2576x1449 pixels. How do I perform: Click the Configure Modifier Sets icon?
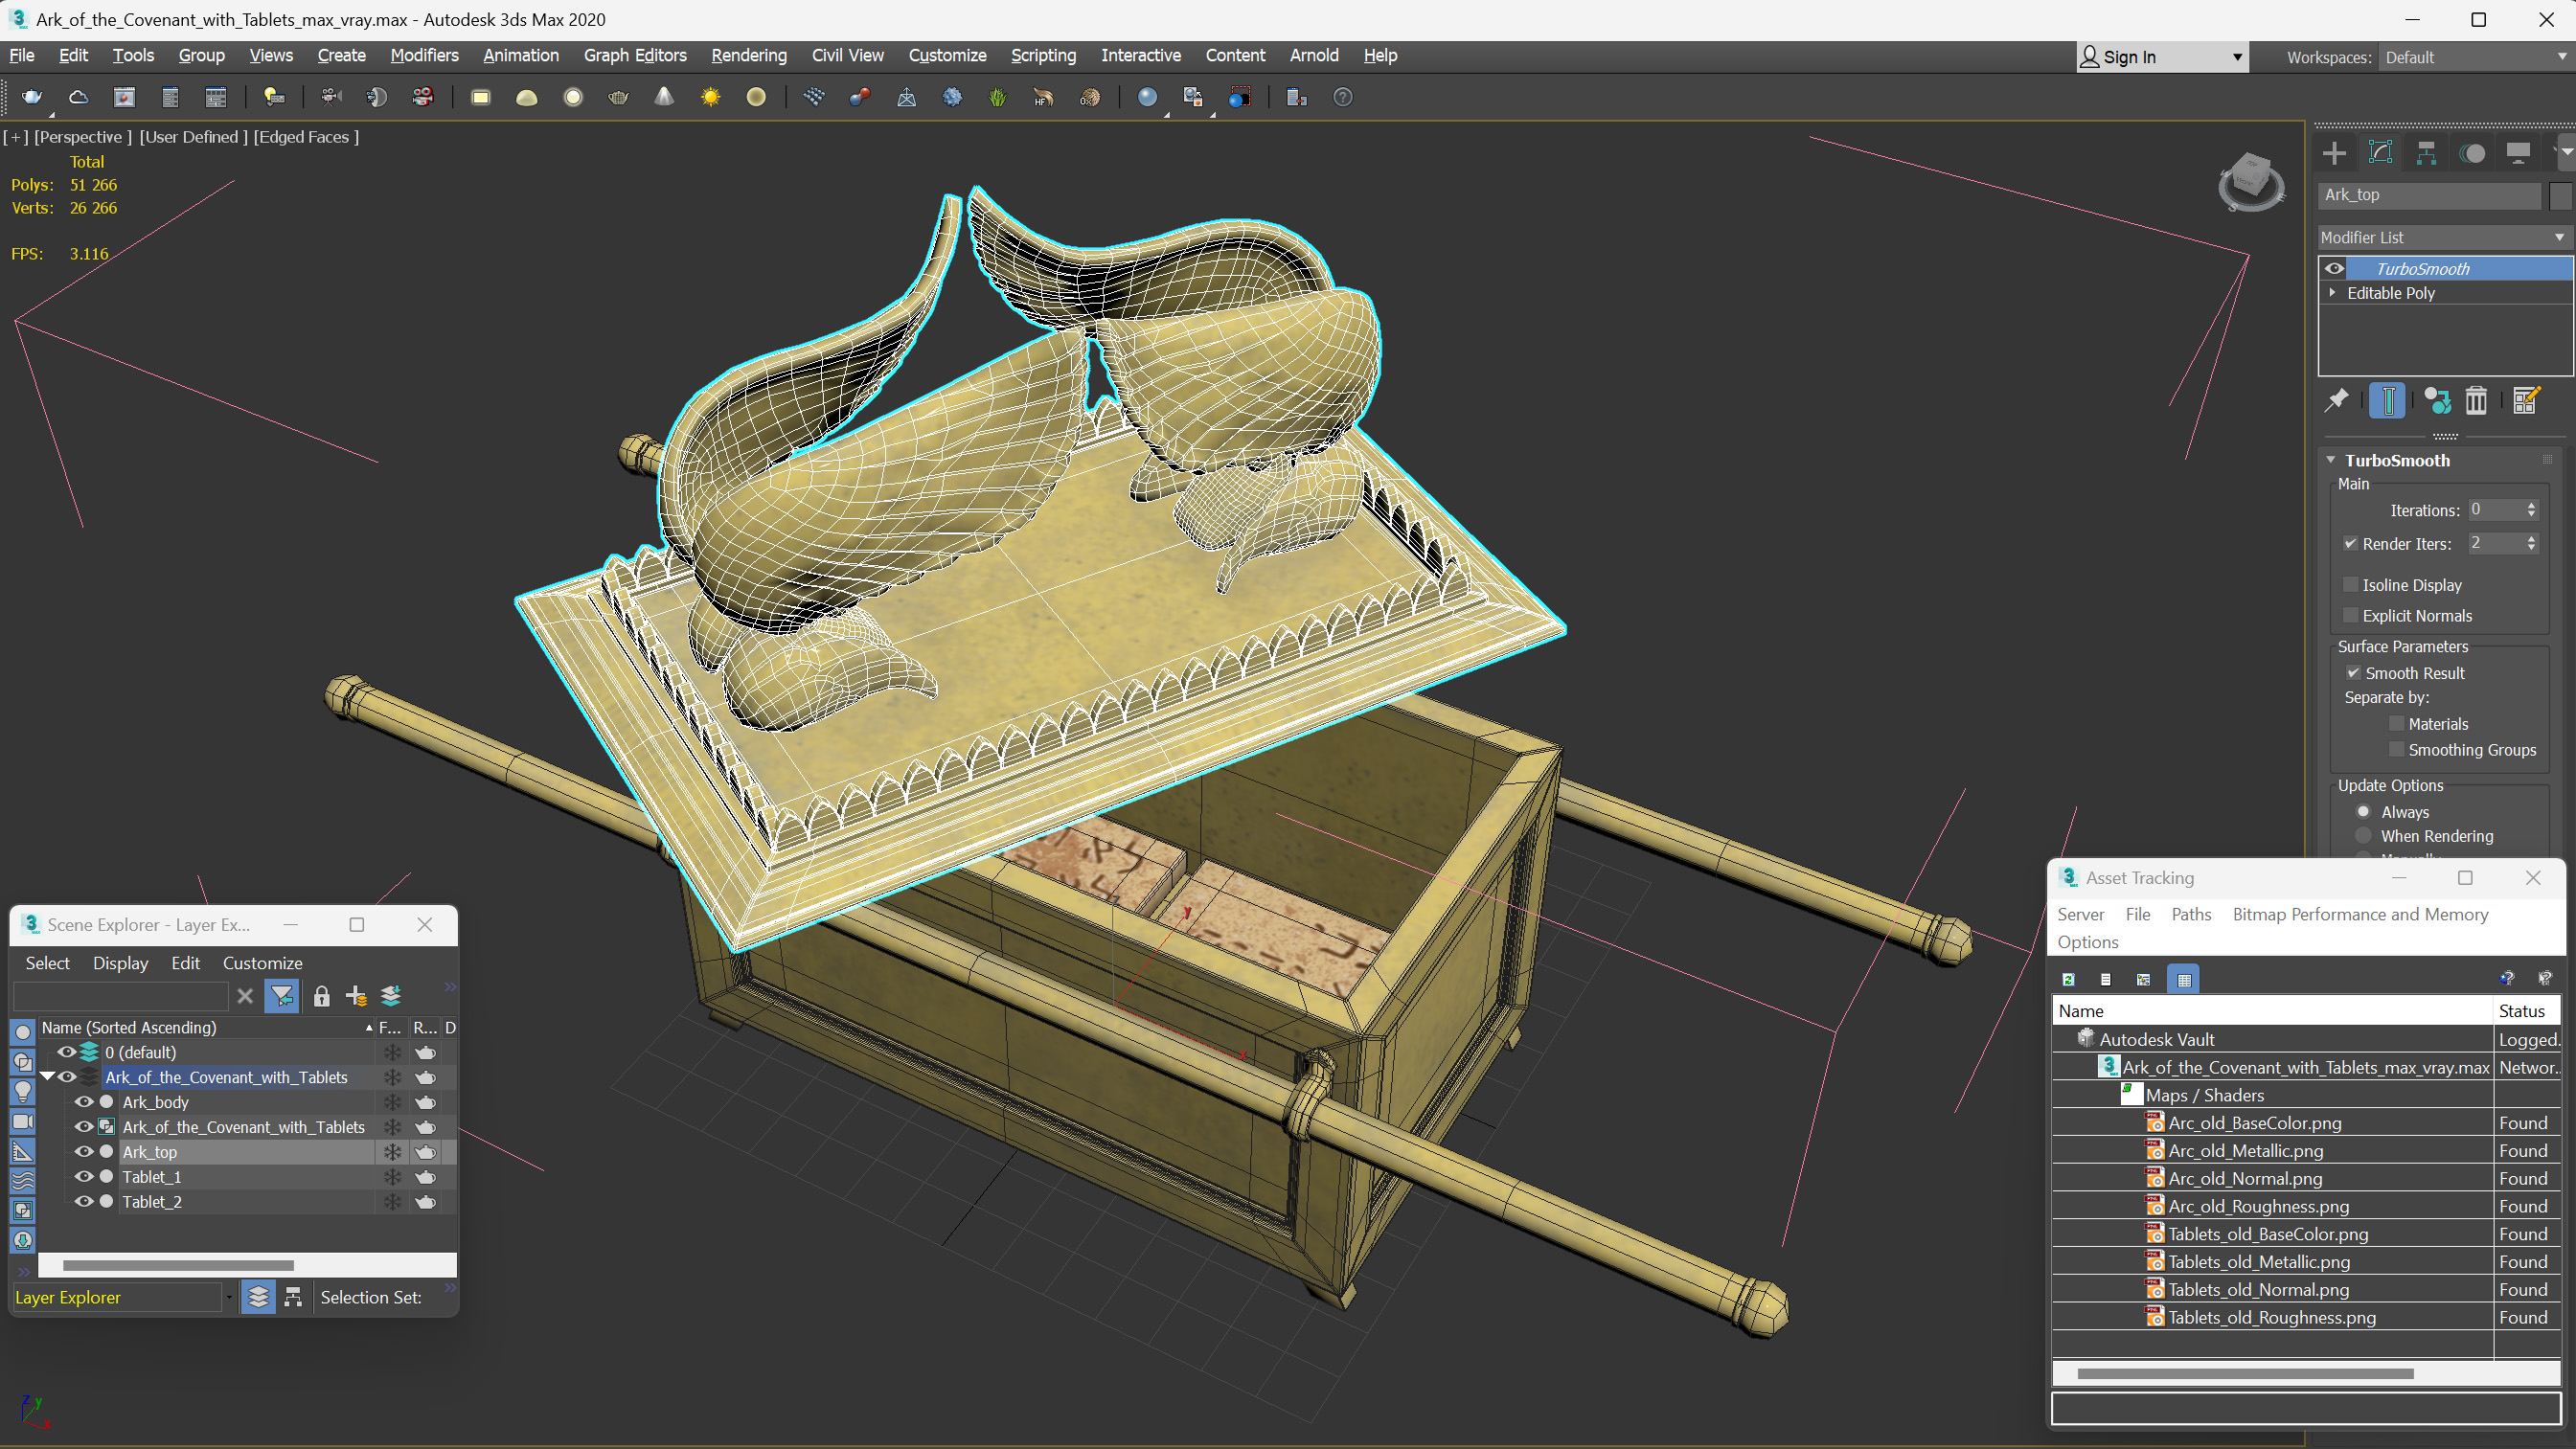tap(2526, 401)
